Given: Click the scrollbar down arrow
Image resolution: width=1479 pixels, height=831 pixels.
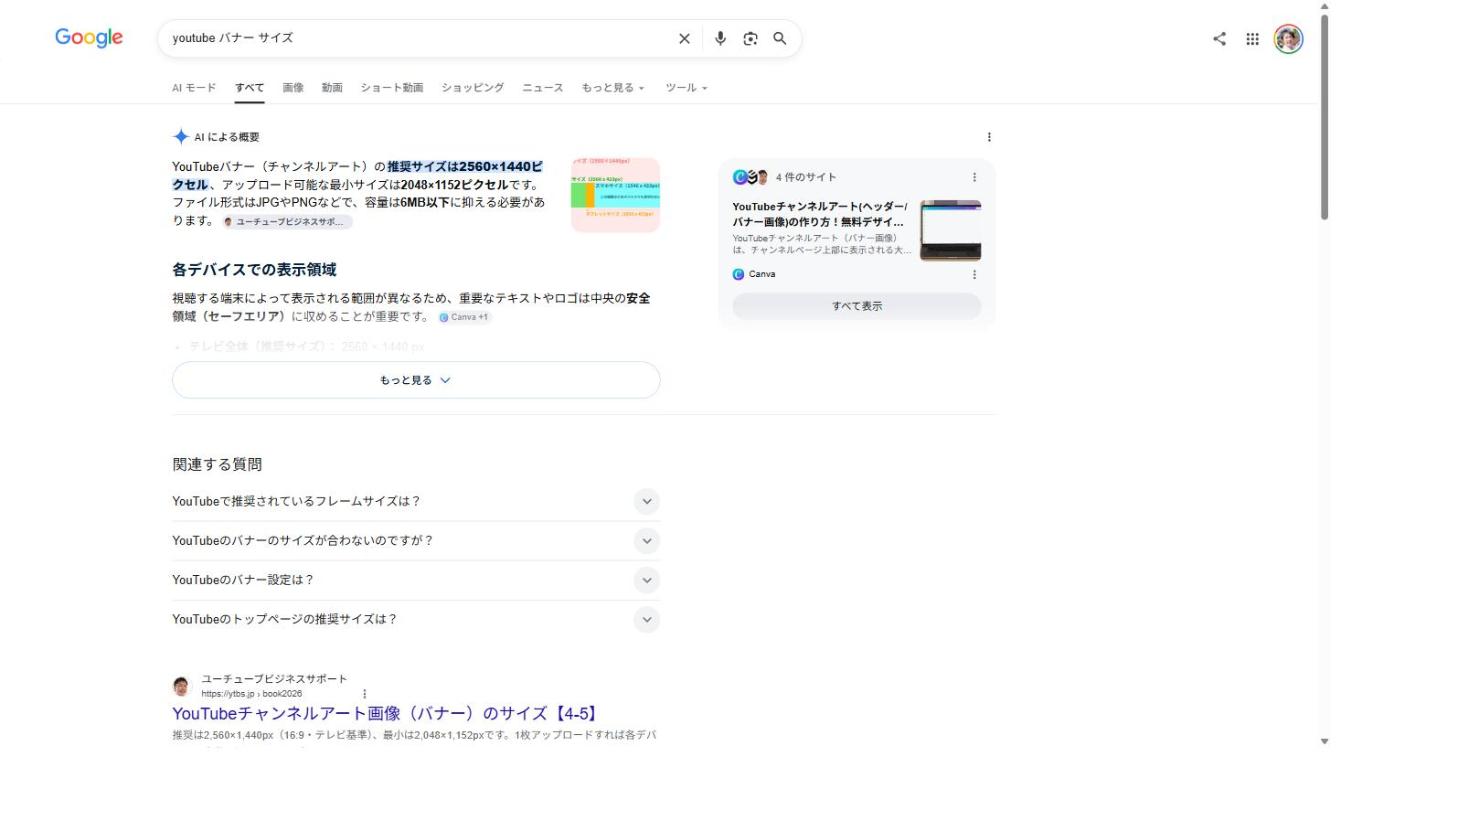Looking at the screenshot, I should [1325, 741].
